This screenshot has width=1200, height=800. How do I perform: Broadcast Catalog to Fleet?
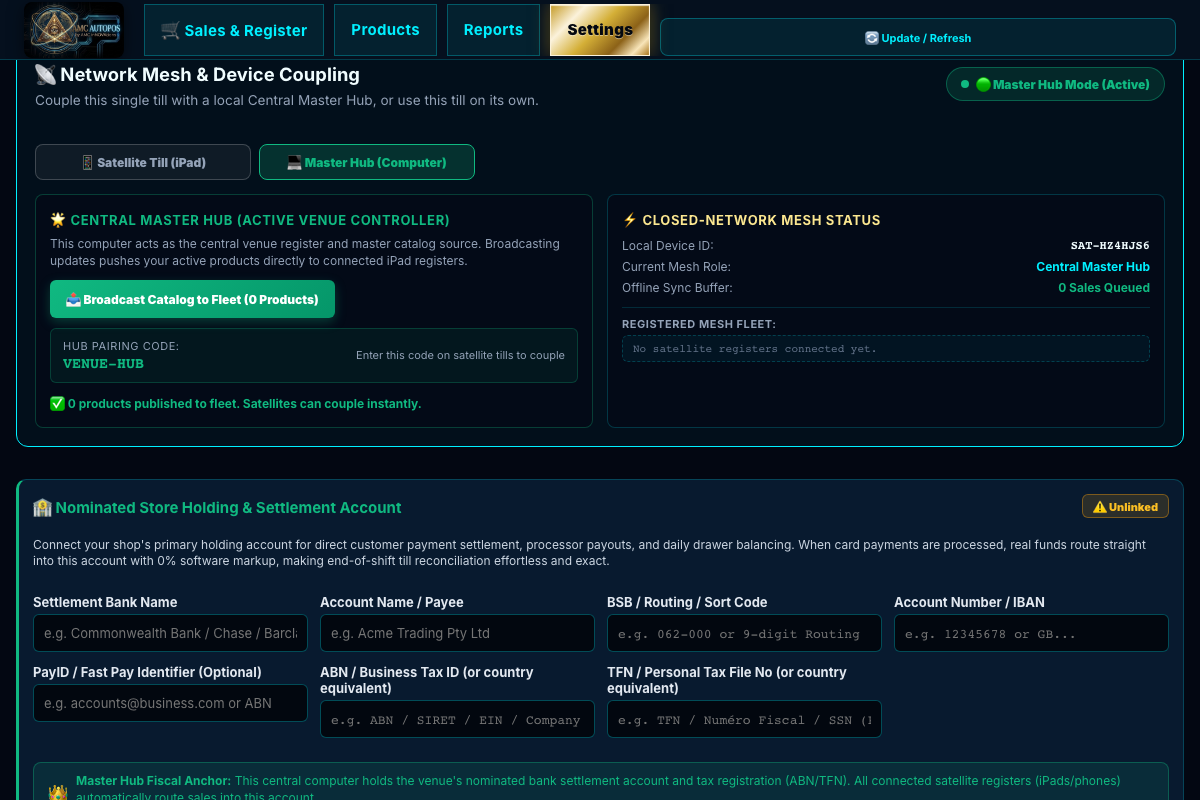(x=192, y=299)
